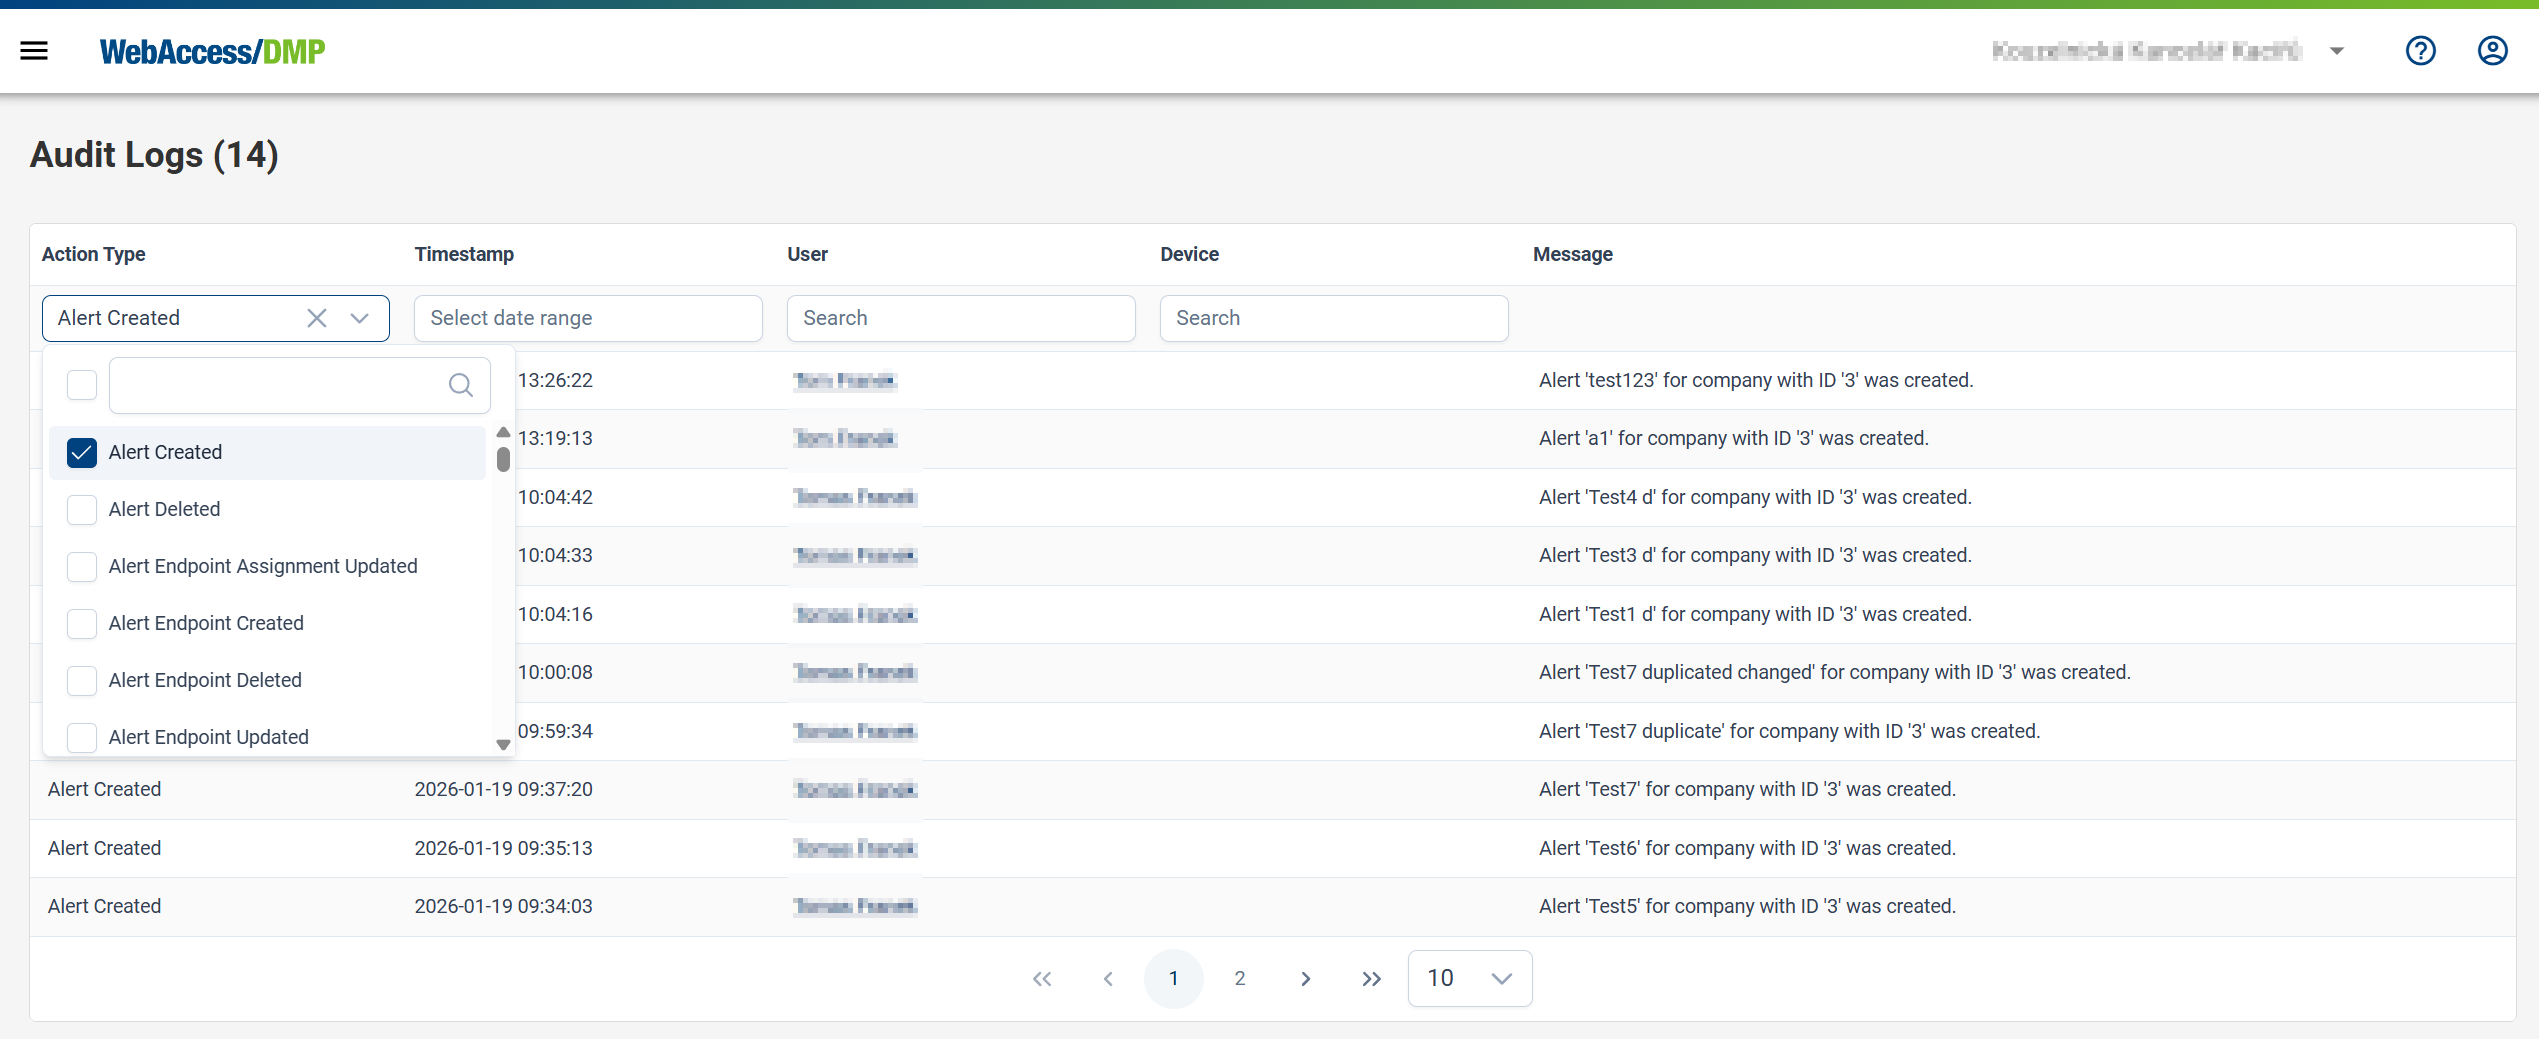Check the Alert Deleted checkbox
The height and width of the screenshot is (1039, 2539).
pyautogui.click(x=81, y=510)
